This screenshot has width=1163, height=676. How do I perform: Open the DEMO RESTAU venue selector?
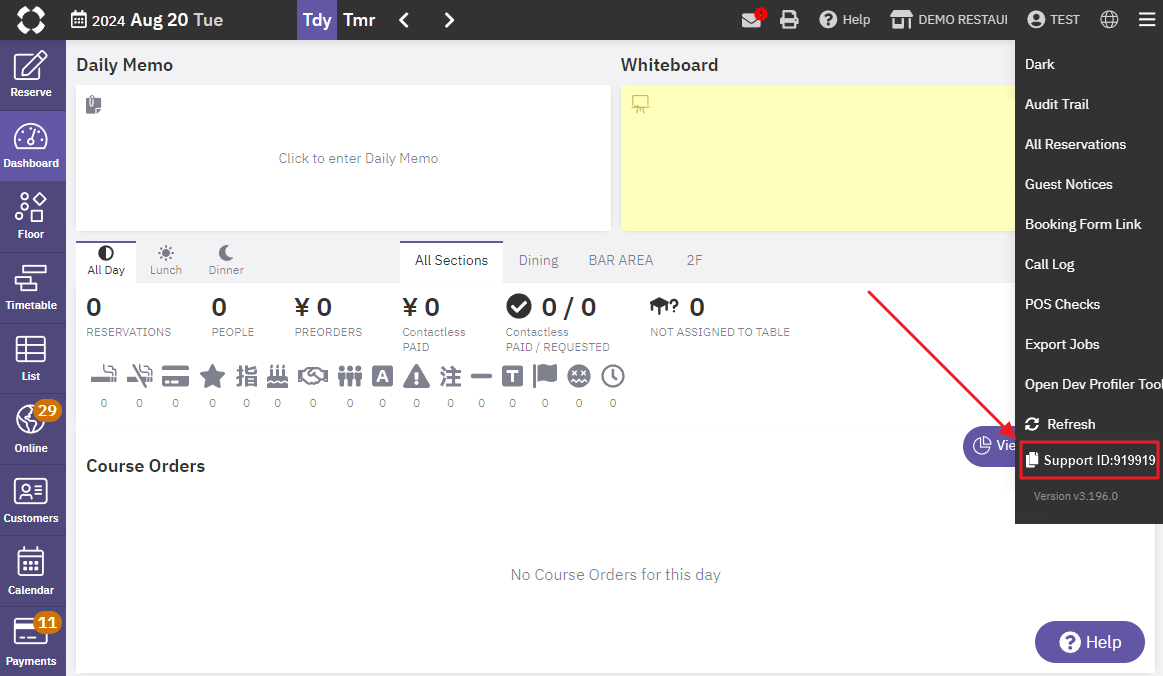949,20
